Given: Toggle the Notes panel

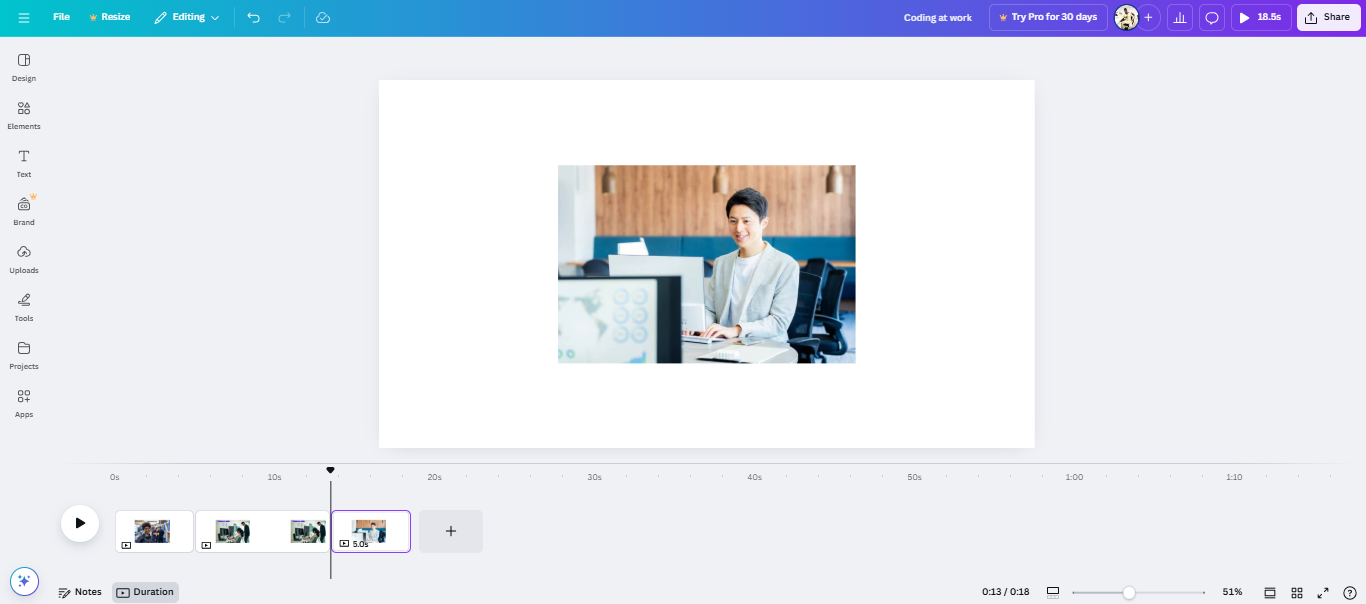Looking at the screenshot, I should tap(80, 591).
